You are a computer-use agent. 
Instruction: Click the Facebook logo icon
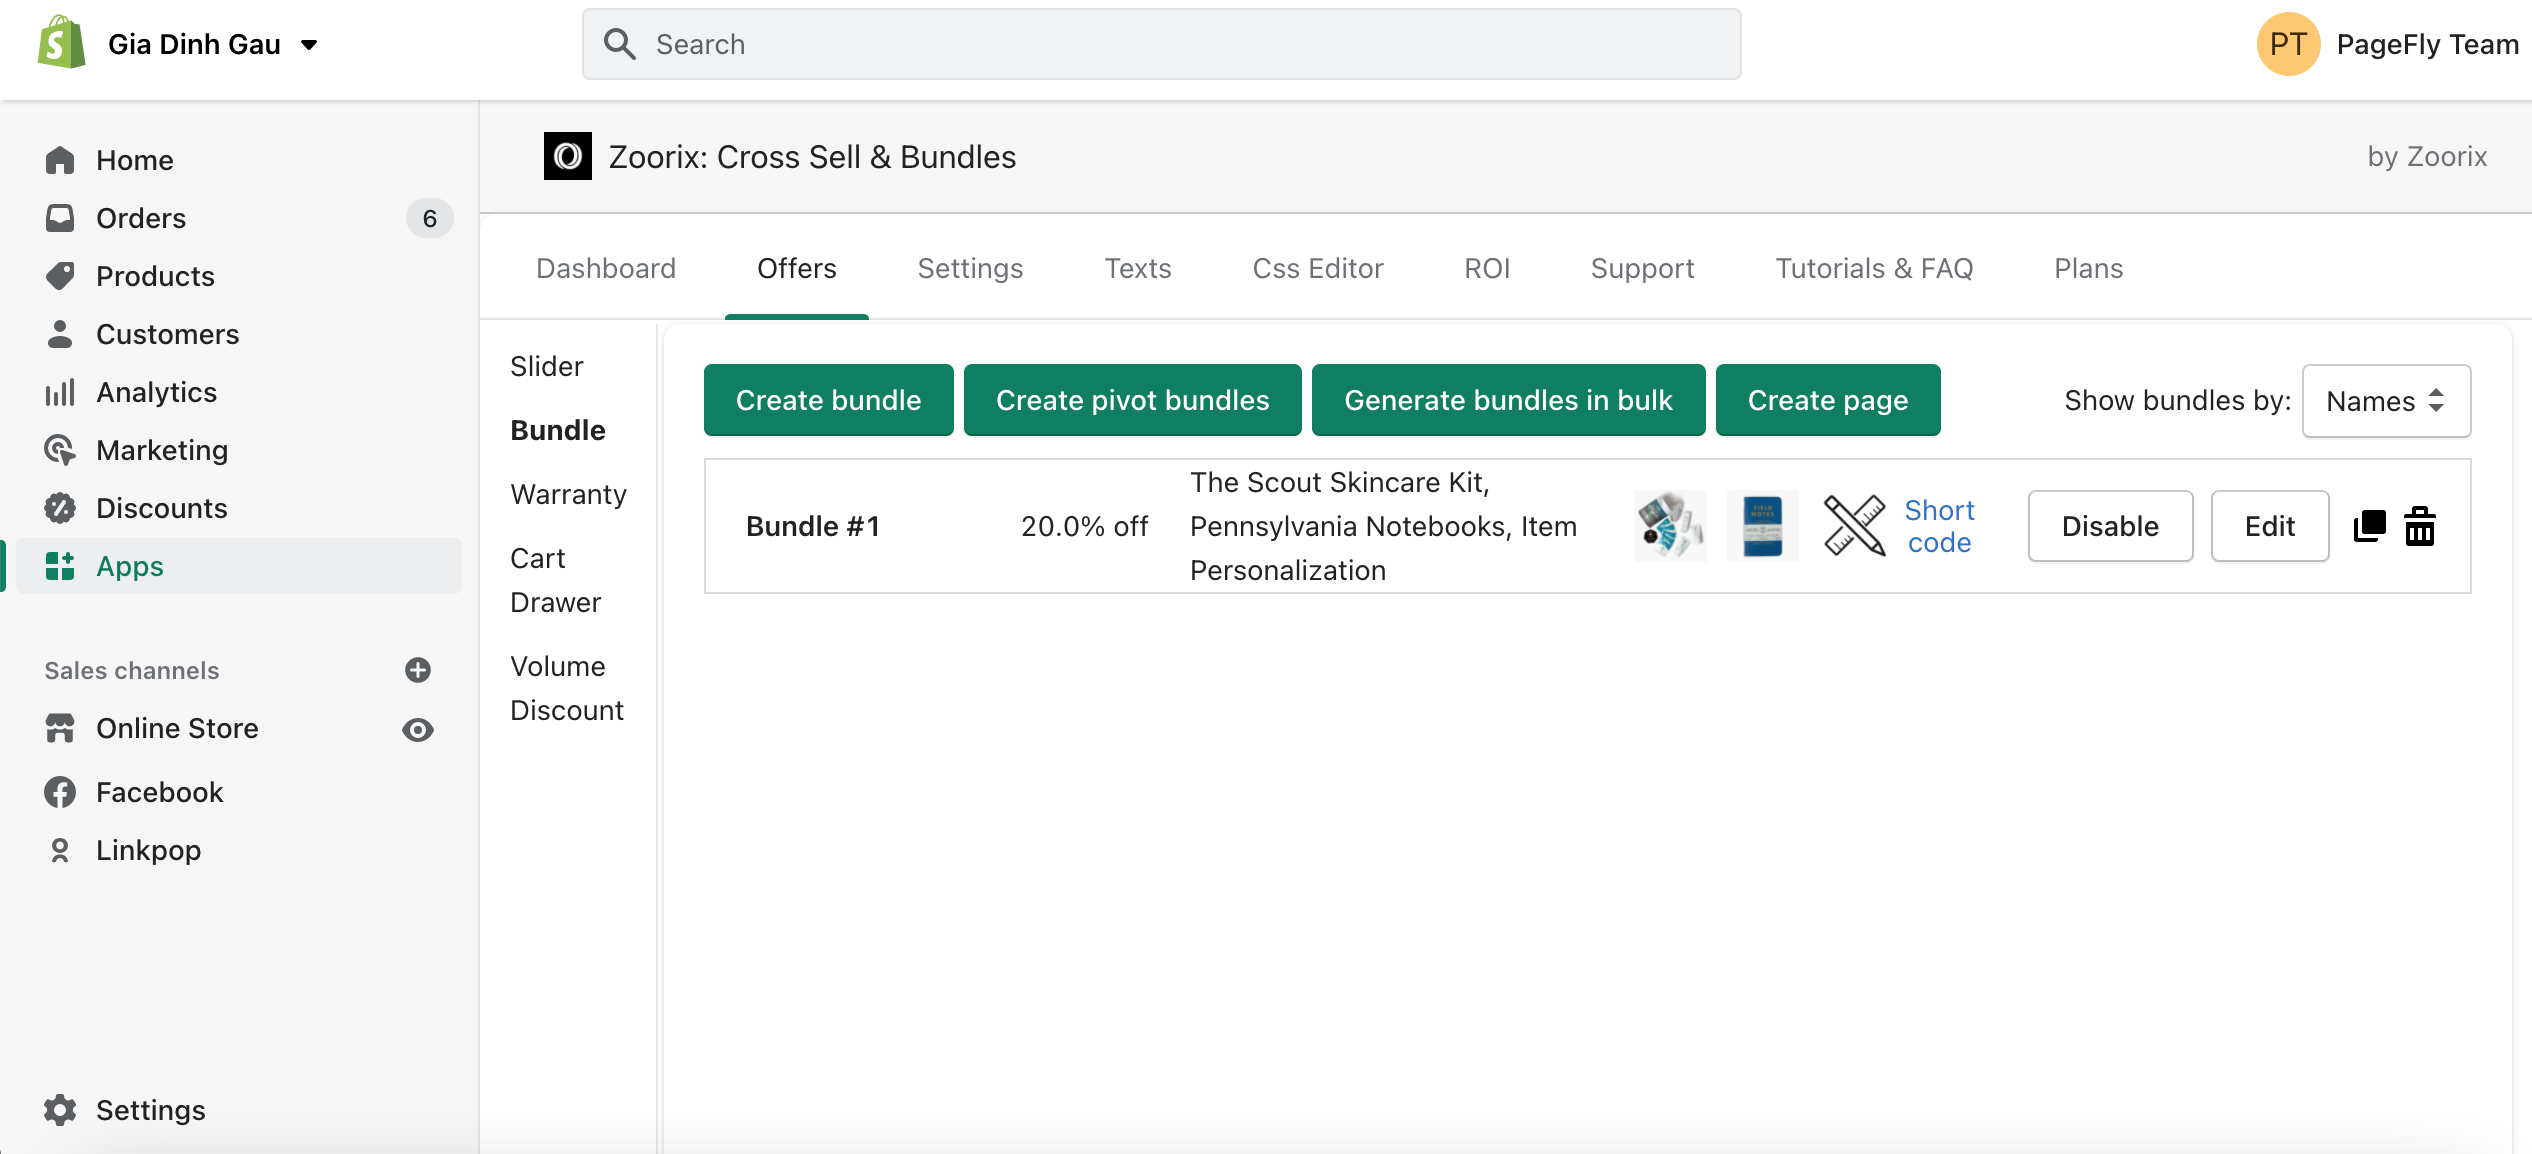(60, 792)
